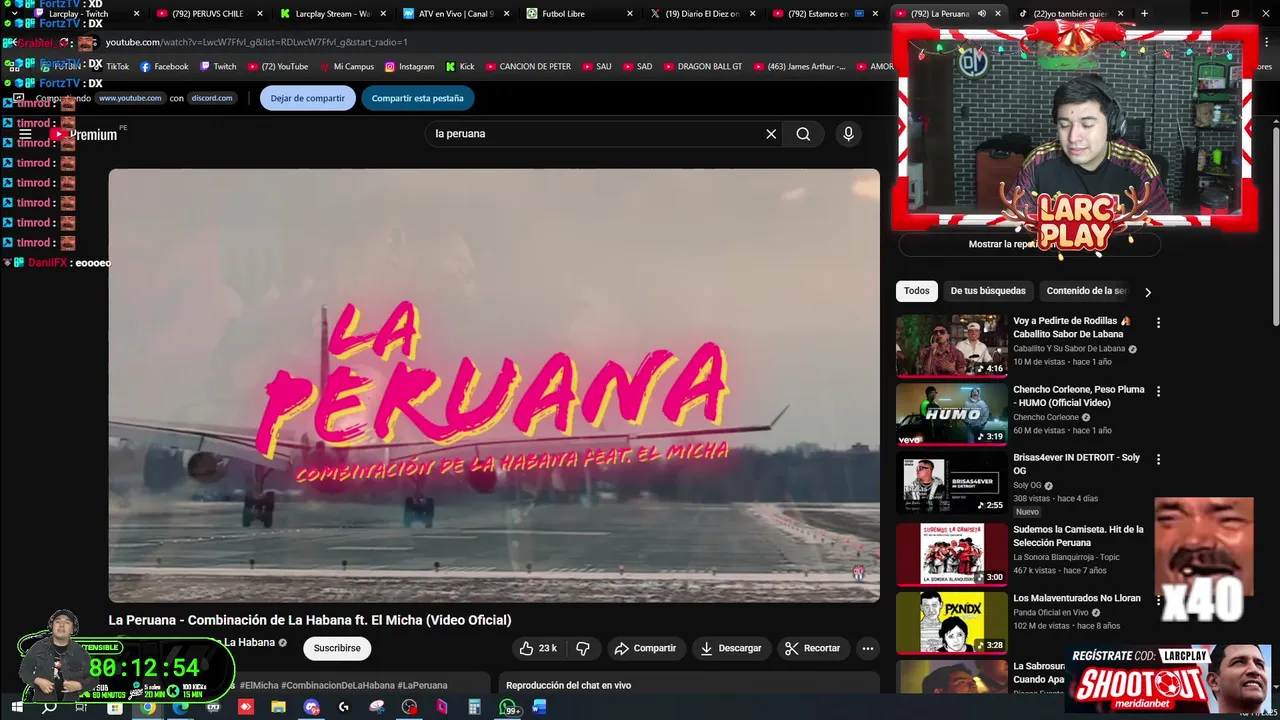Viewport: 1280px width, 720px height.
Task: Open a new browser tab
Action: pos(1144,14)
